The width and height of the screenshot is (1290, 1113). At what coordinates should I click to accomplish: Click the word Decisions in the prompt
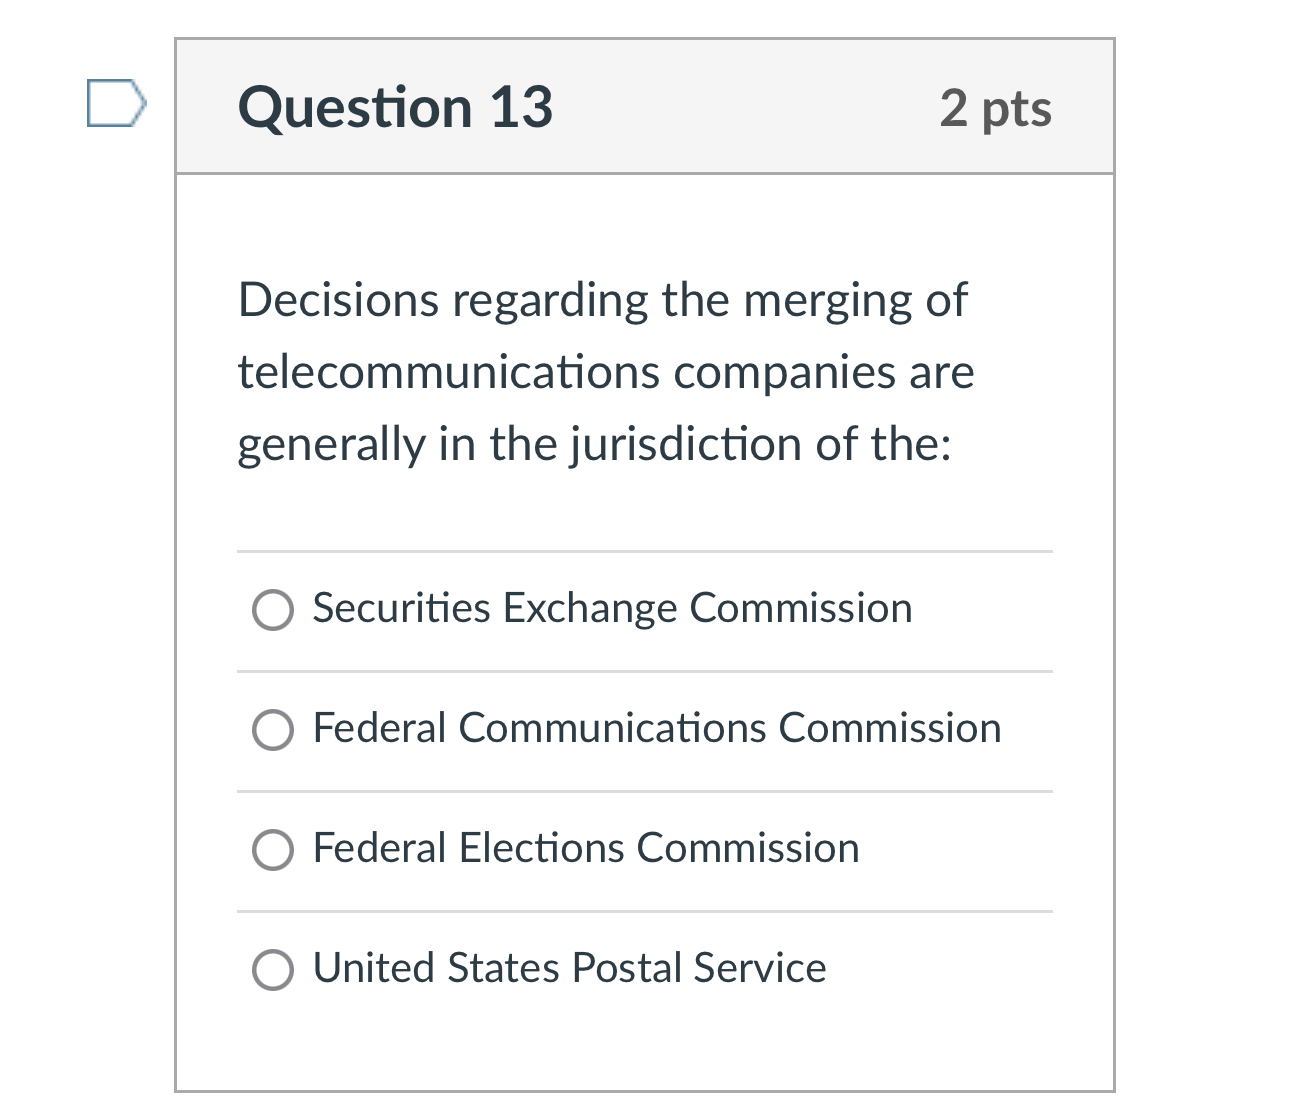coord(338,300)
